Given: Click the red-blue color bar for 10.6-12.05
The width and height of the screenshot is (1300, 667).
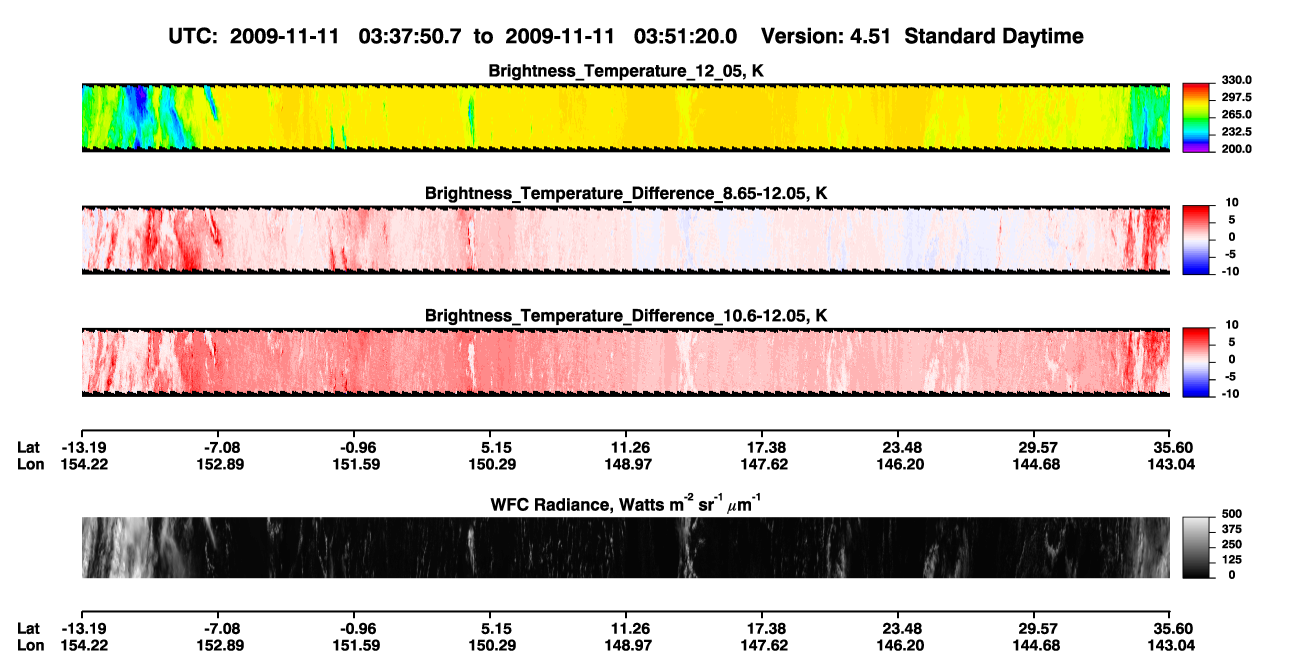Looking at the screenshot, I should point(1196,362).
